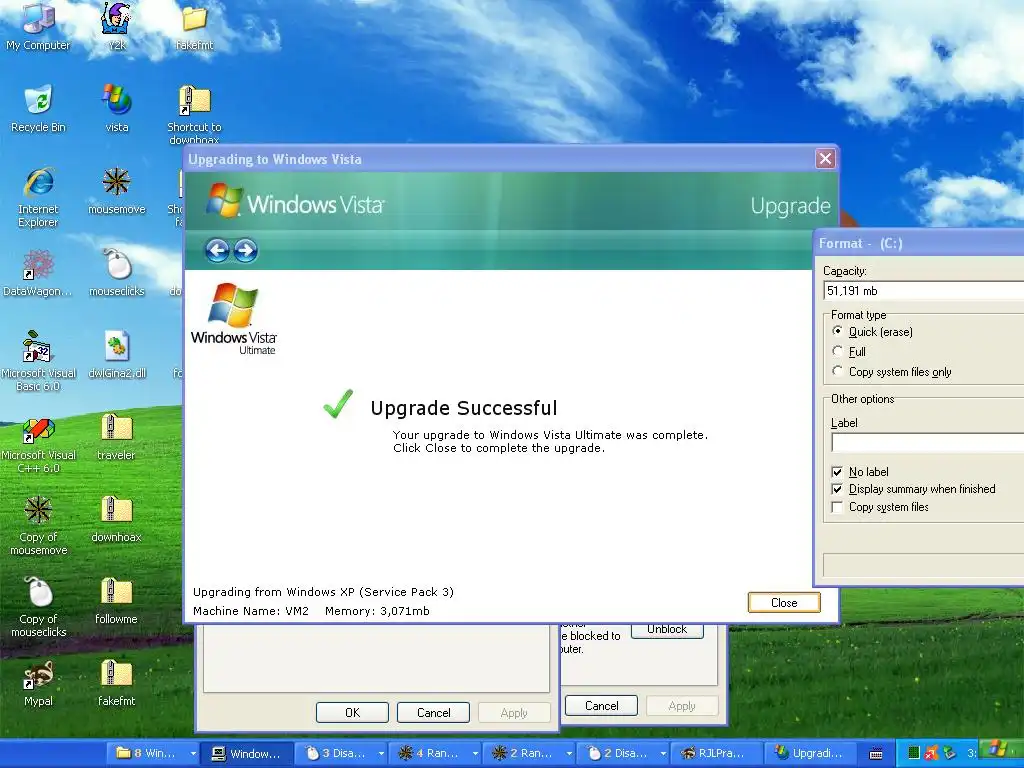
Task: Click Cancel next to the OK button
Action: coord(433,712)
